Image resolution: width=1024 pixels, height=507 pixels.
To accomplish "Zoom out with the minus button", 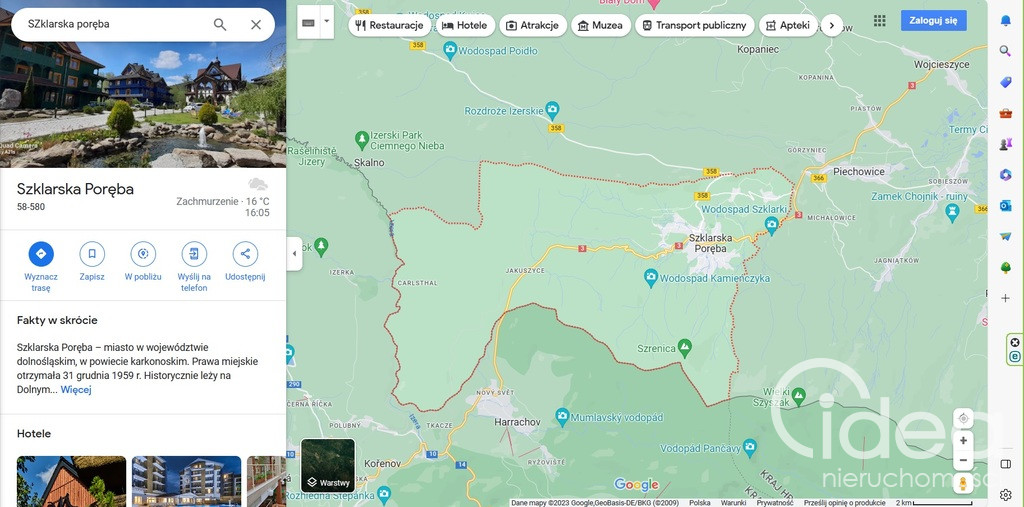I will [x=963, y=460].
